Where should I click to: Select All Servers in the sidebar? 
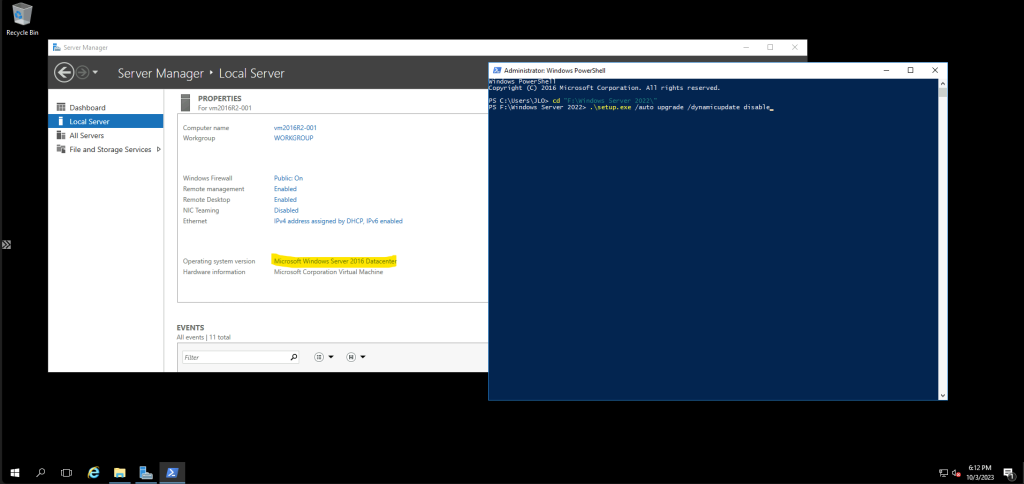tap(87, 135)
